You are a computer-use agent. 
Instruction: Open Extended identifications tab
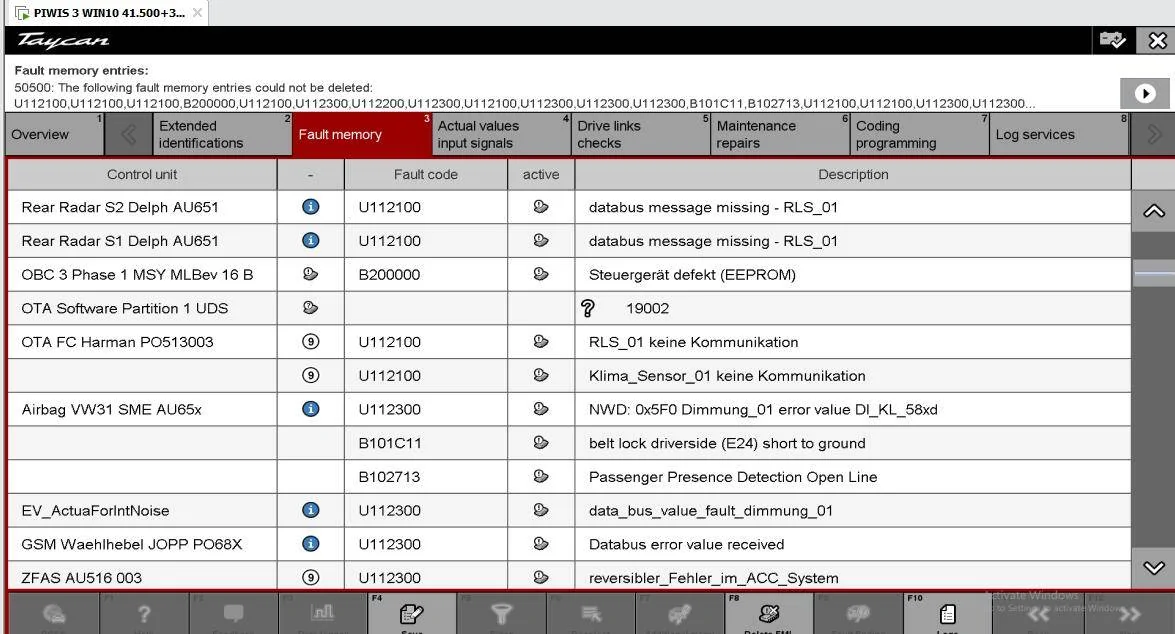(x=223, y=135)
